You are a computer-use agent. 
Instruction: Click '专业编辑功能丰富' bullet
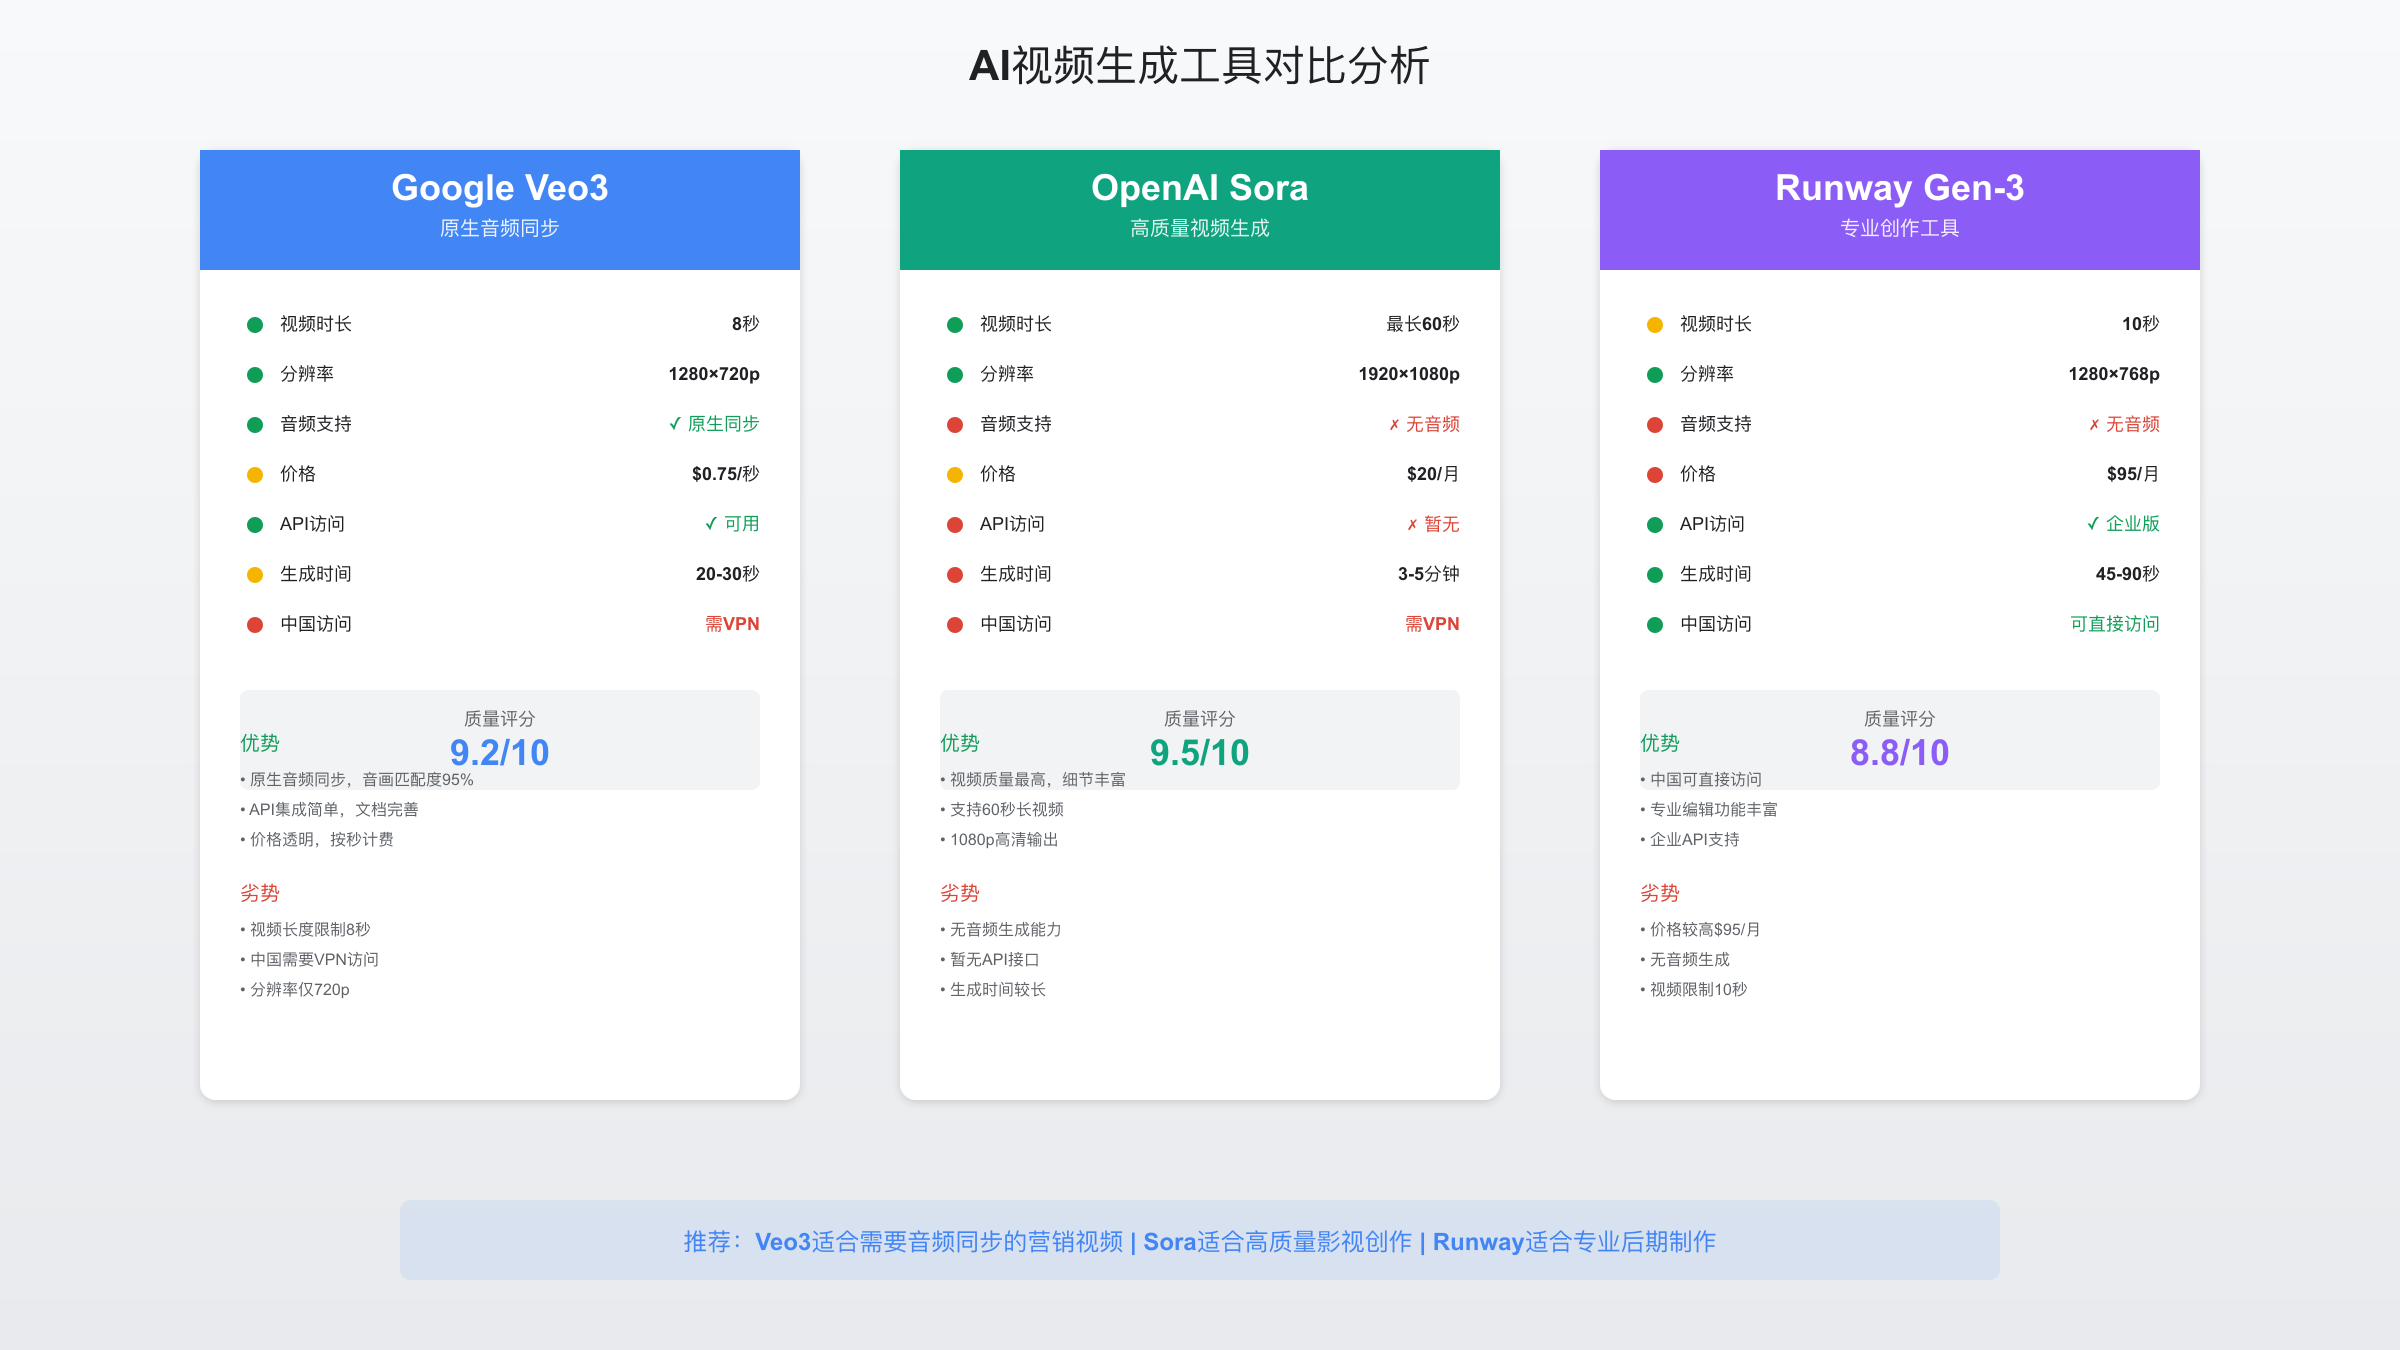click(1709, 810)
